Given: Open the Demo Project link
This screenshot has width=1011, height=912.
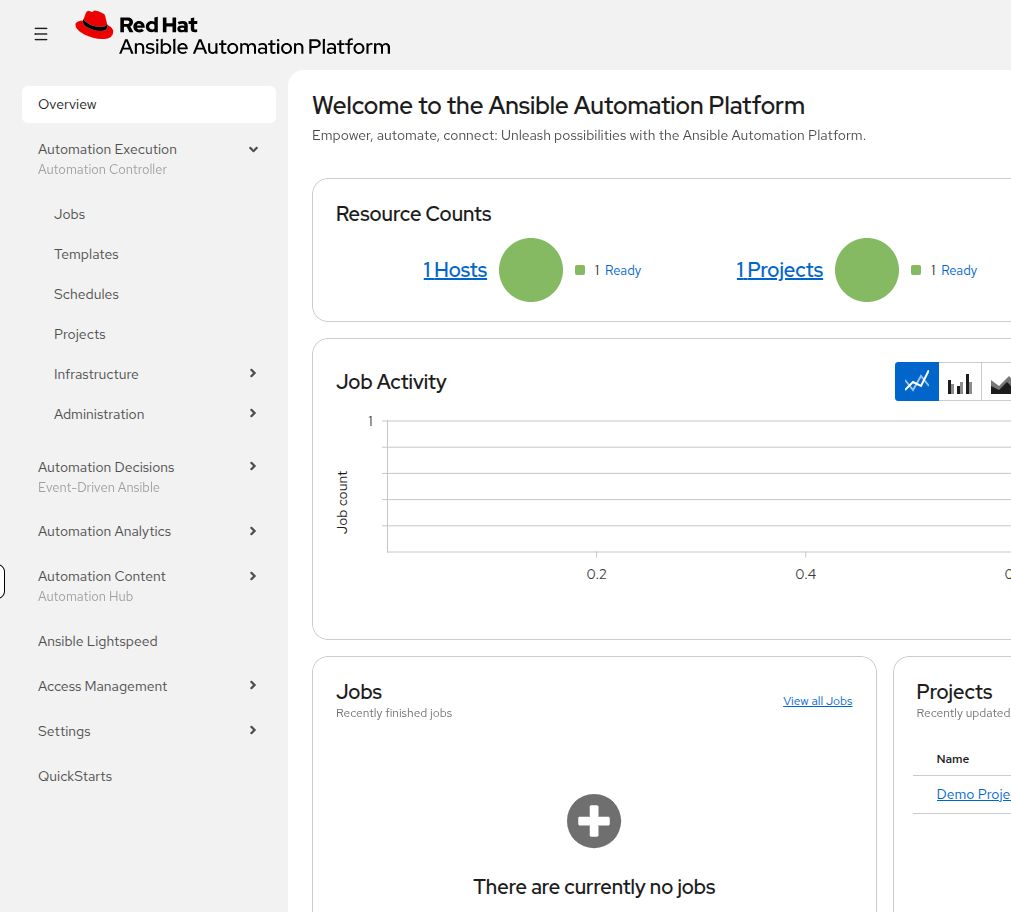Looking at the screenshot, I should coord(974,794).
